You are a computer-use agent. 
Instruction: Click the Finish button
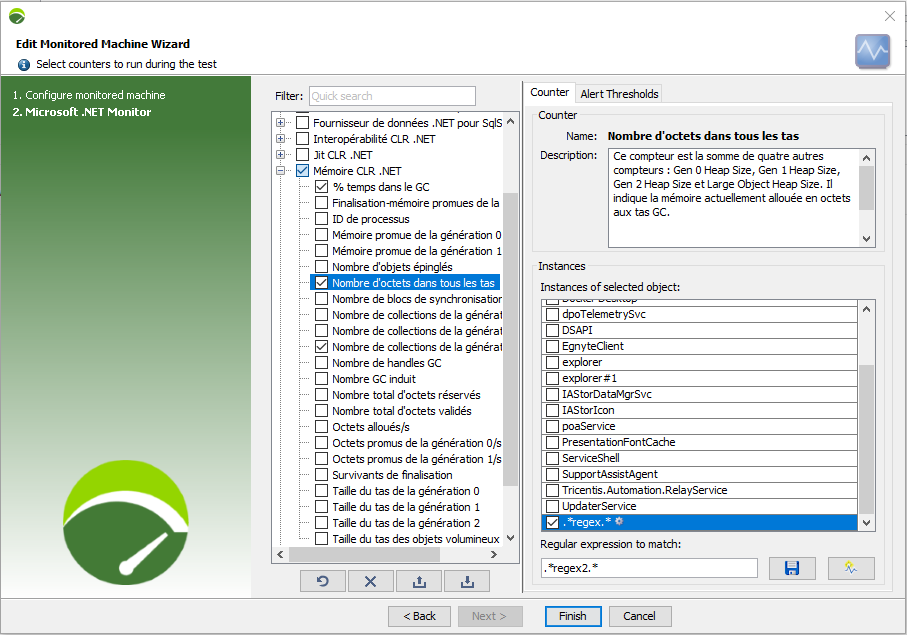tap(573, 616)
